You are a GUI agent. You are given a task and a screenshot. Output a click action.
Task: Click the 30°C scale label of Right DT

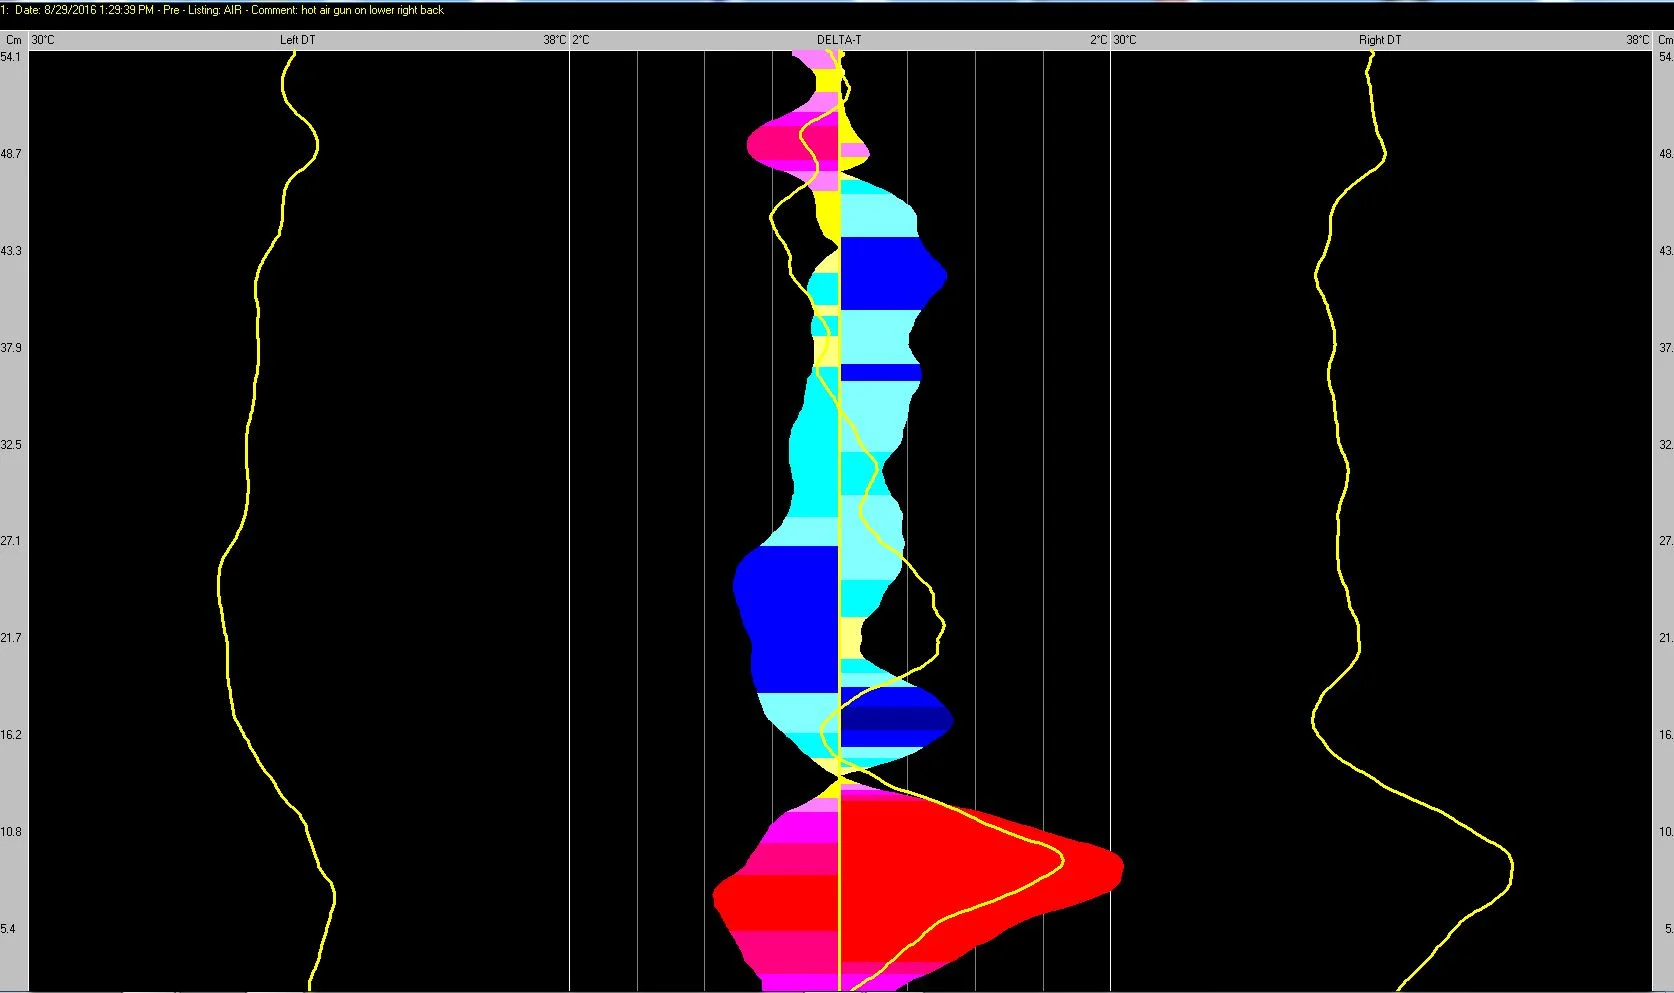pyautogui.click(x=1125, y=40)
